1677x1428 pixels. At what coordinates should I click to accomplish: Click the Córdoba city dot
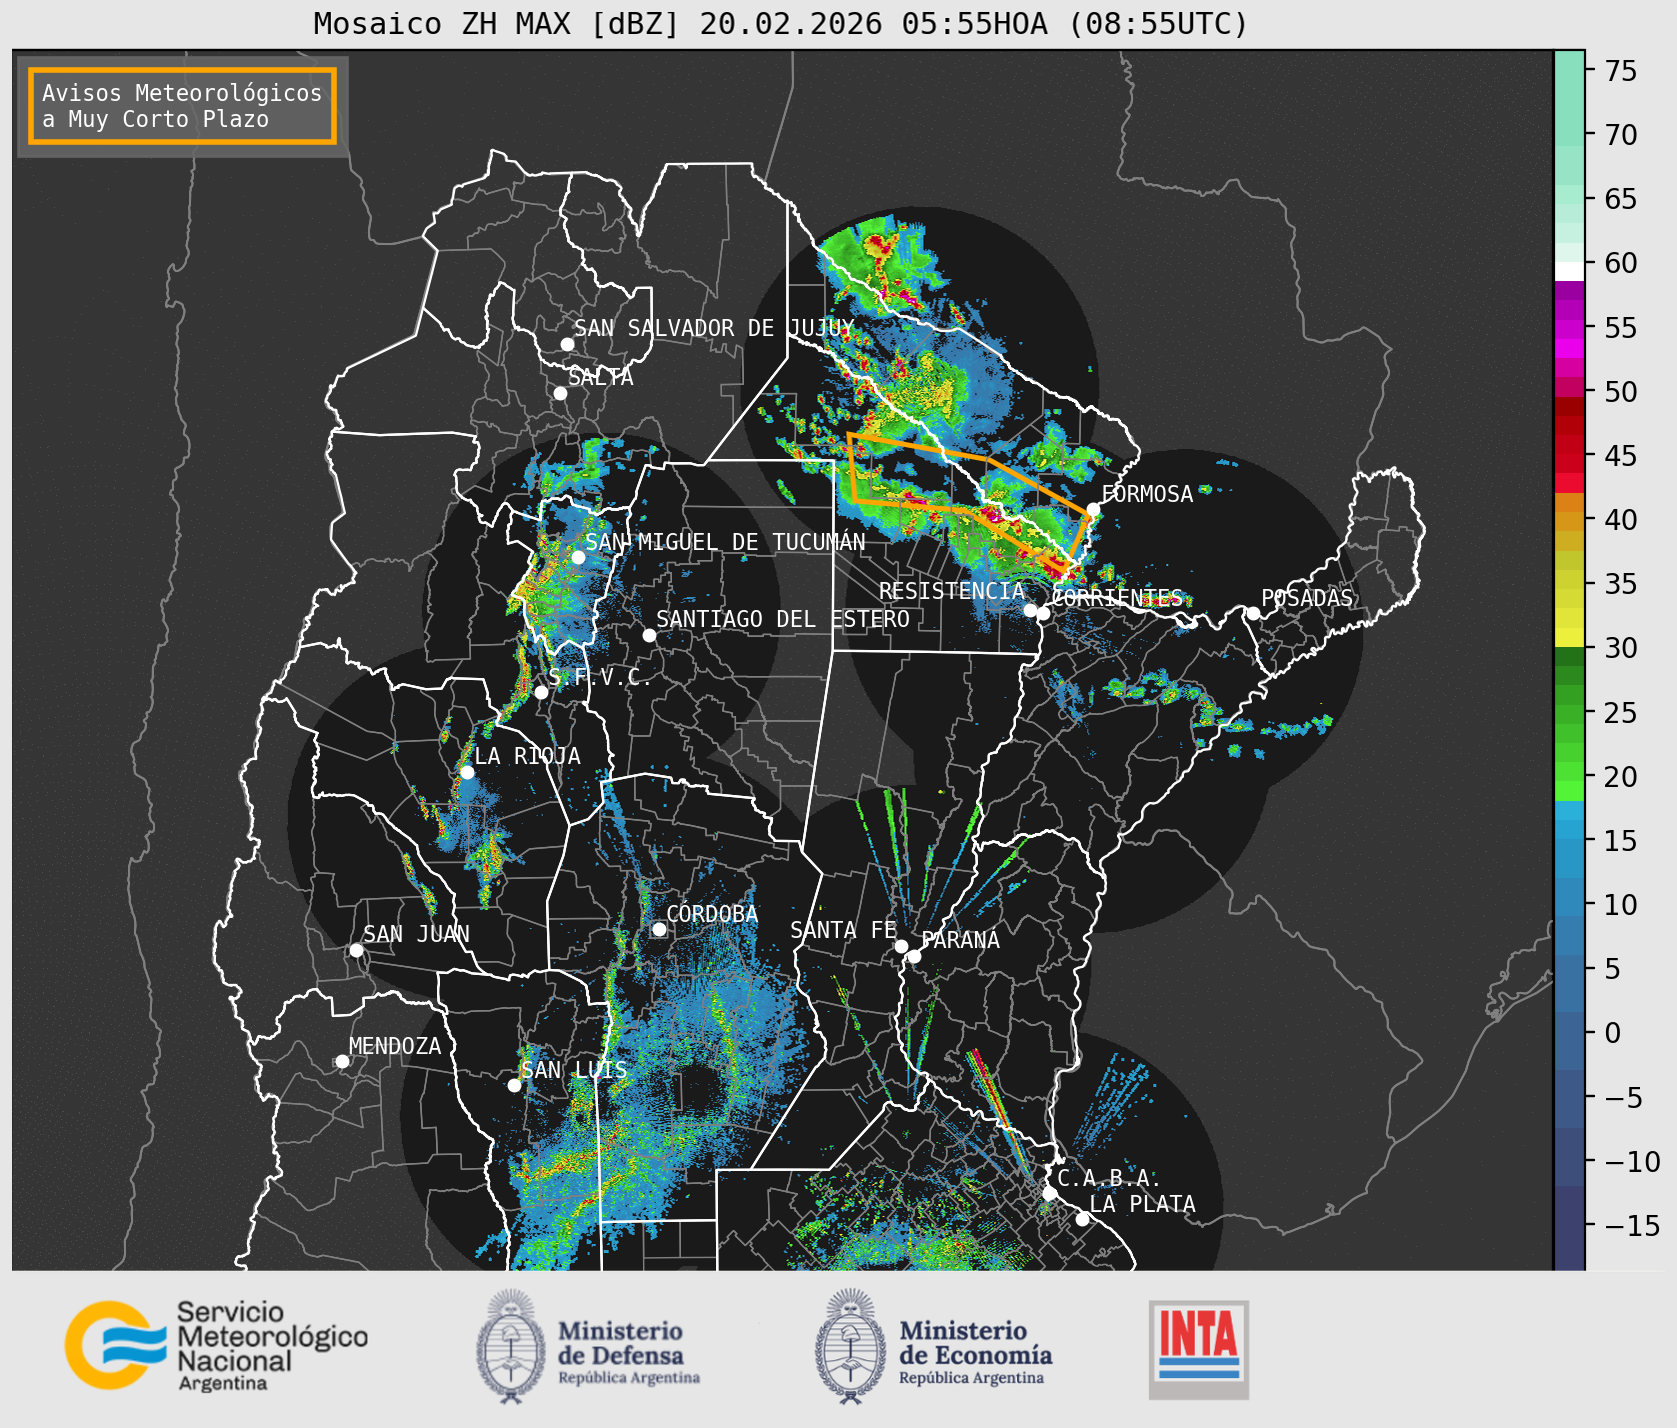[659, 929]
